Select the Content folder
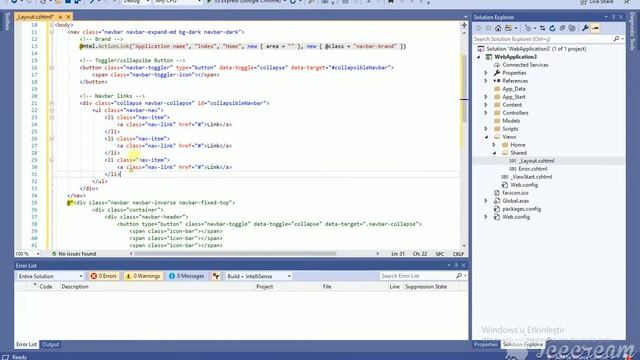 coord(512,105)
